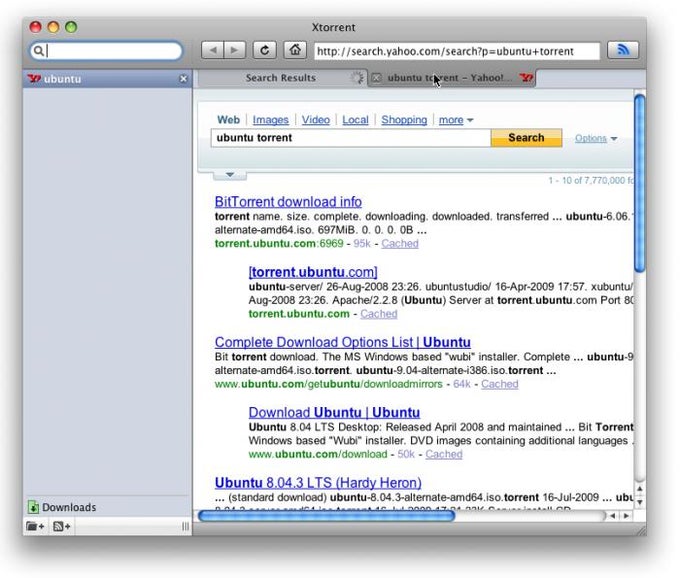This screenshot has height=578, width=680.
Task: Switch to the Search Results tab
Action: [x=281, y=78]
